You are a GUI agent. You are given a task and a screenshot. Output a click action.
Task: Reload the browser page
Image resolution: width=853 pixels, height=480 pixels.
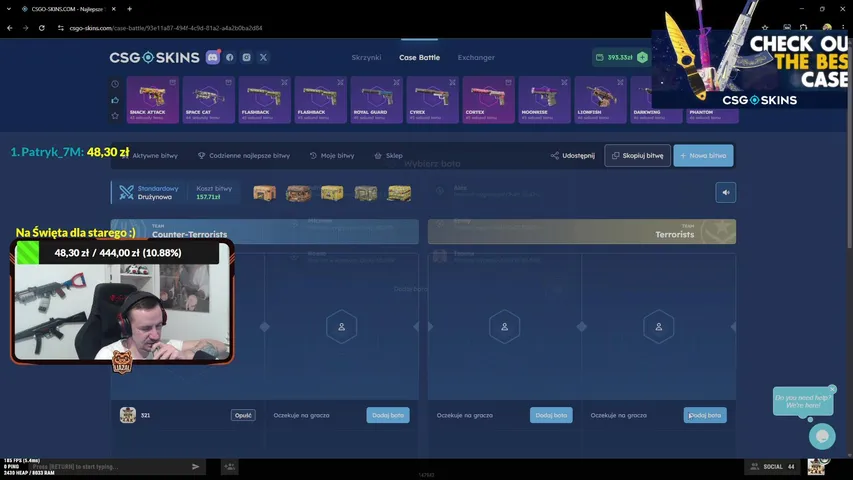pyautogui.click(x=41, y=28)
